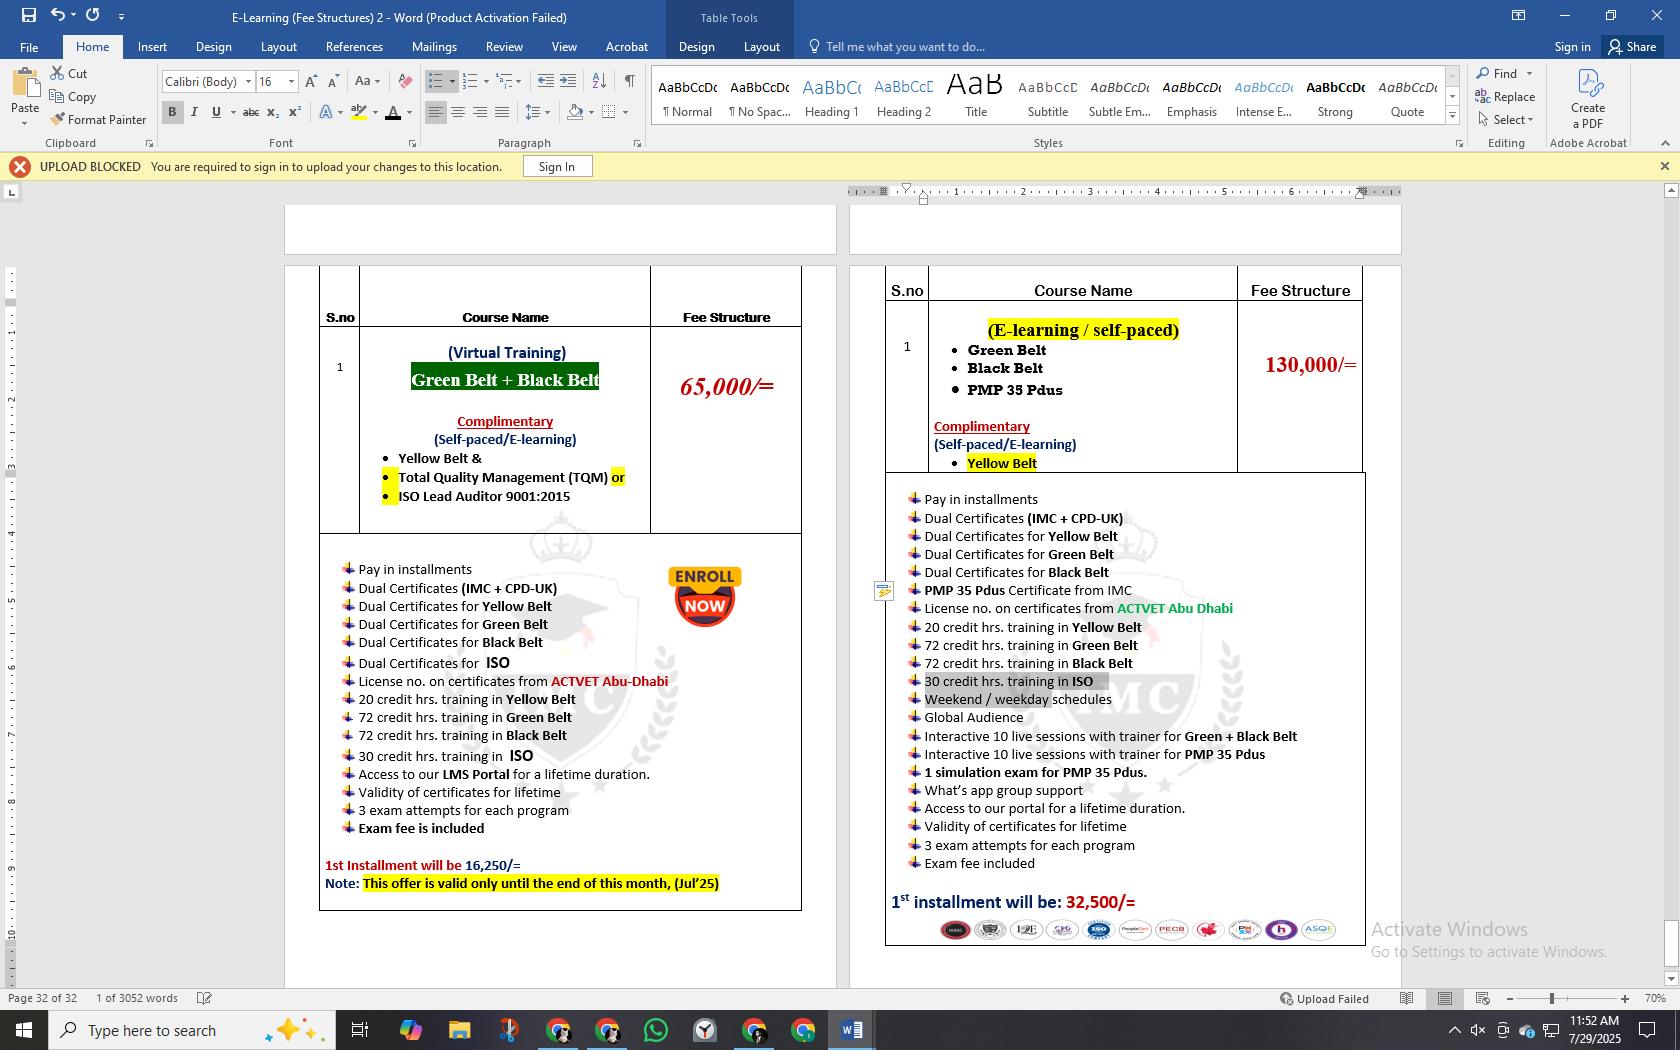This screenshot has height=1050, width=1680.
Task: Open Replace dialog from Editing group
Action: 1505,96
